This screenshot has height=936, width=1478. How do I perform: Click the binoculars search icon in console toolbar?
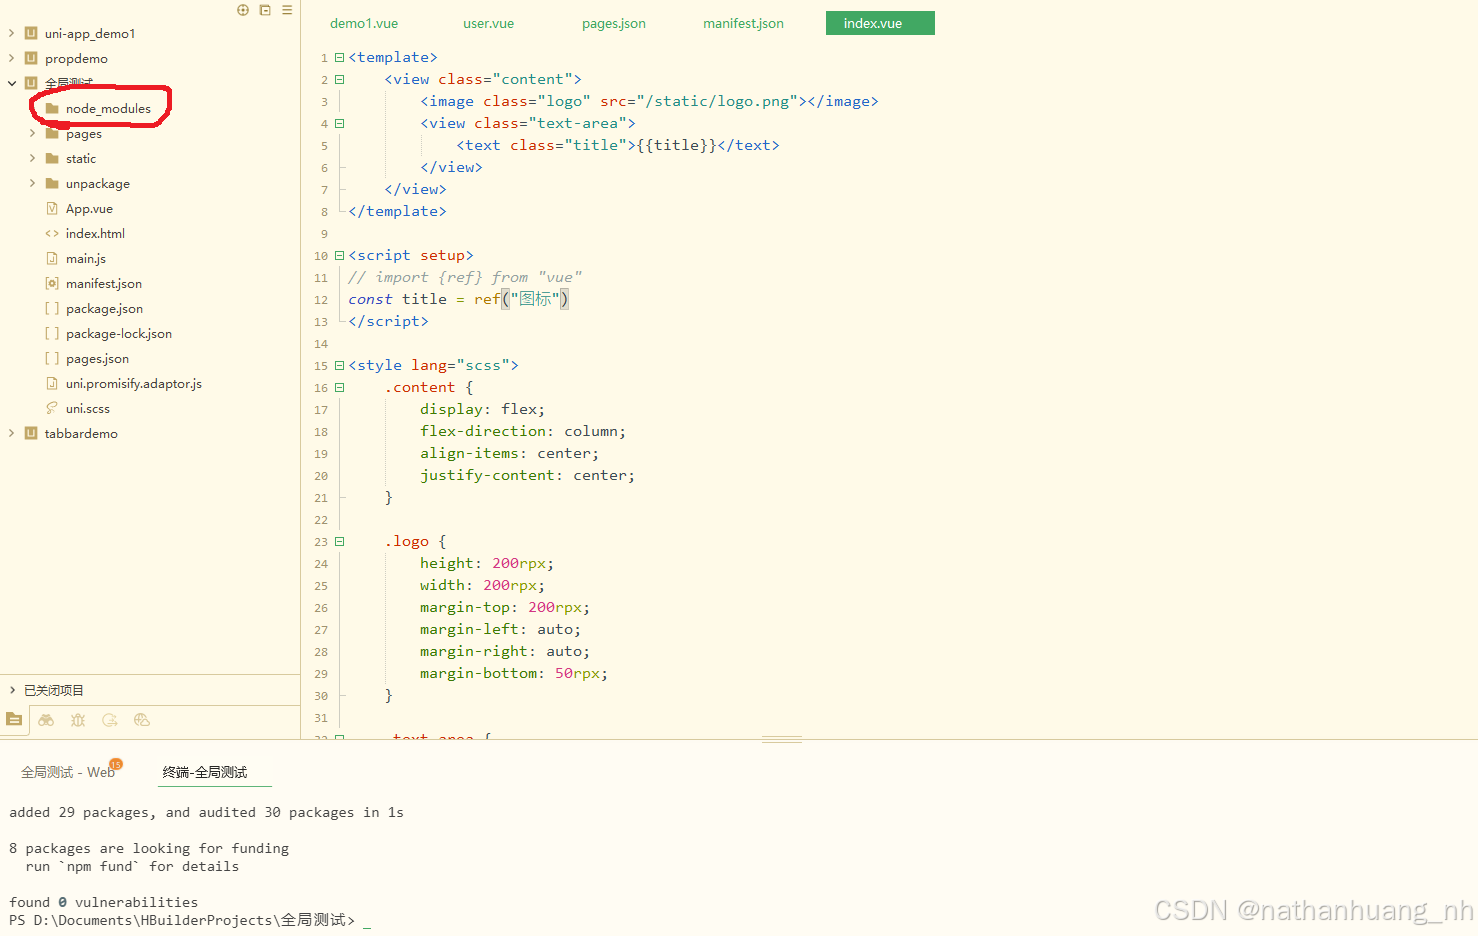46,719
